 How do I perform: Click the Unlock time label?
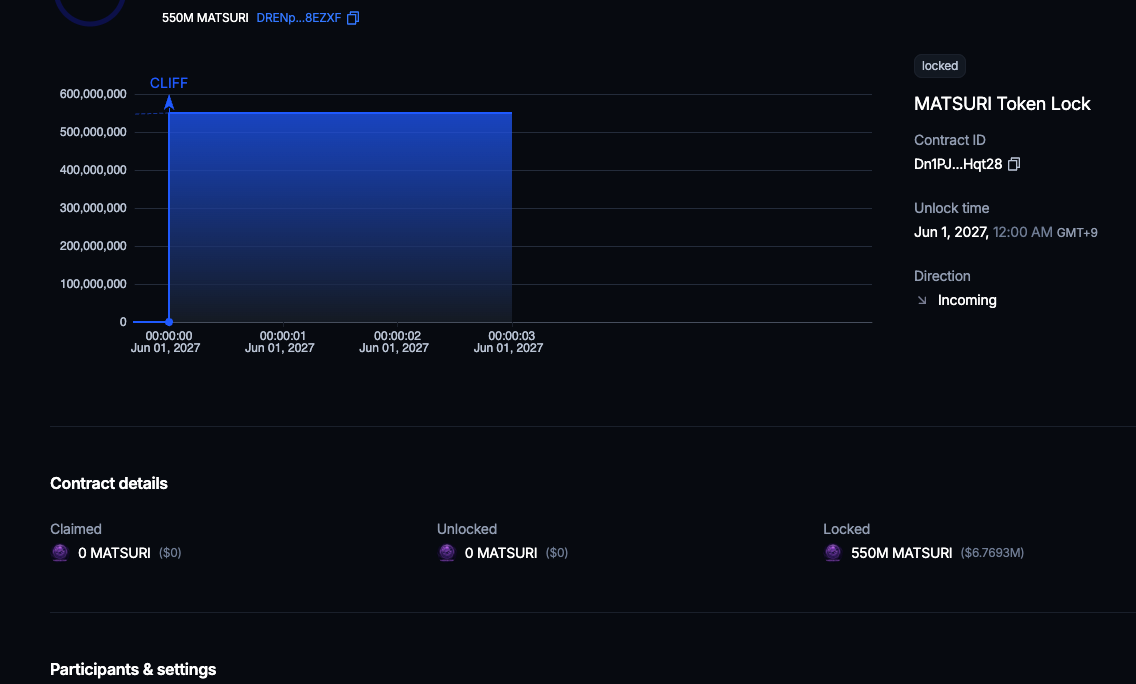(951, 208)
